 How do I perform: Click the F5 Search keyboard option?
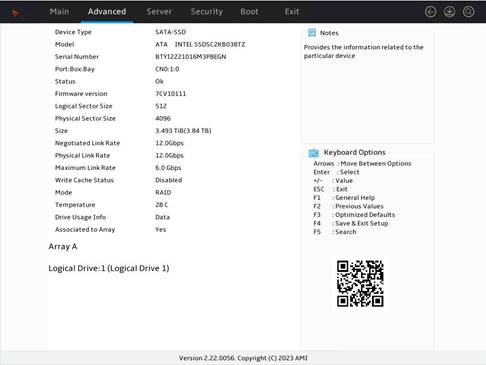(x=335, y=232)
